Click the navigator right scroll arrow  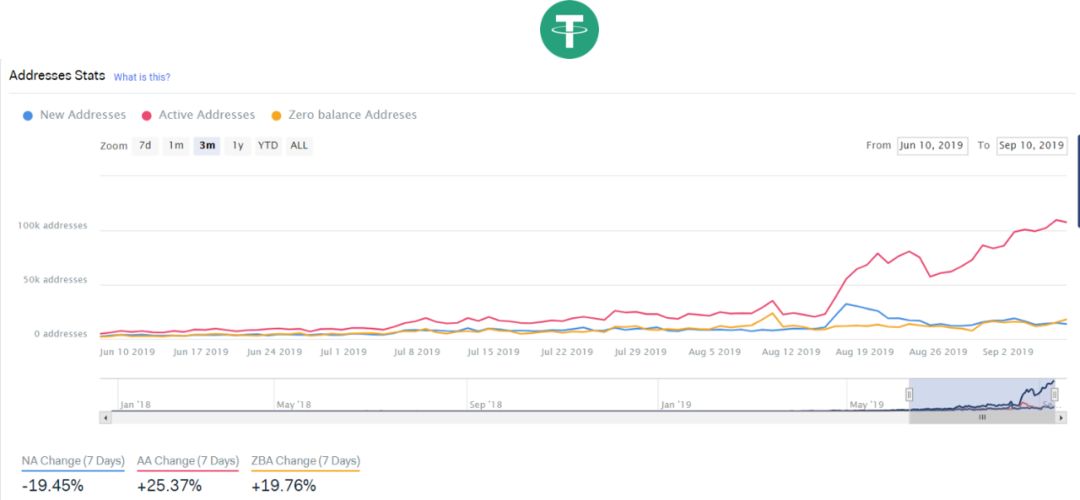coord(1060,417)
